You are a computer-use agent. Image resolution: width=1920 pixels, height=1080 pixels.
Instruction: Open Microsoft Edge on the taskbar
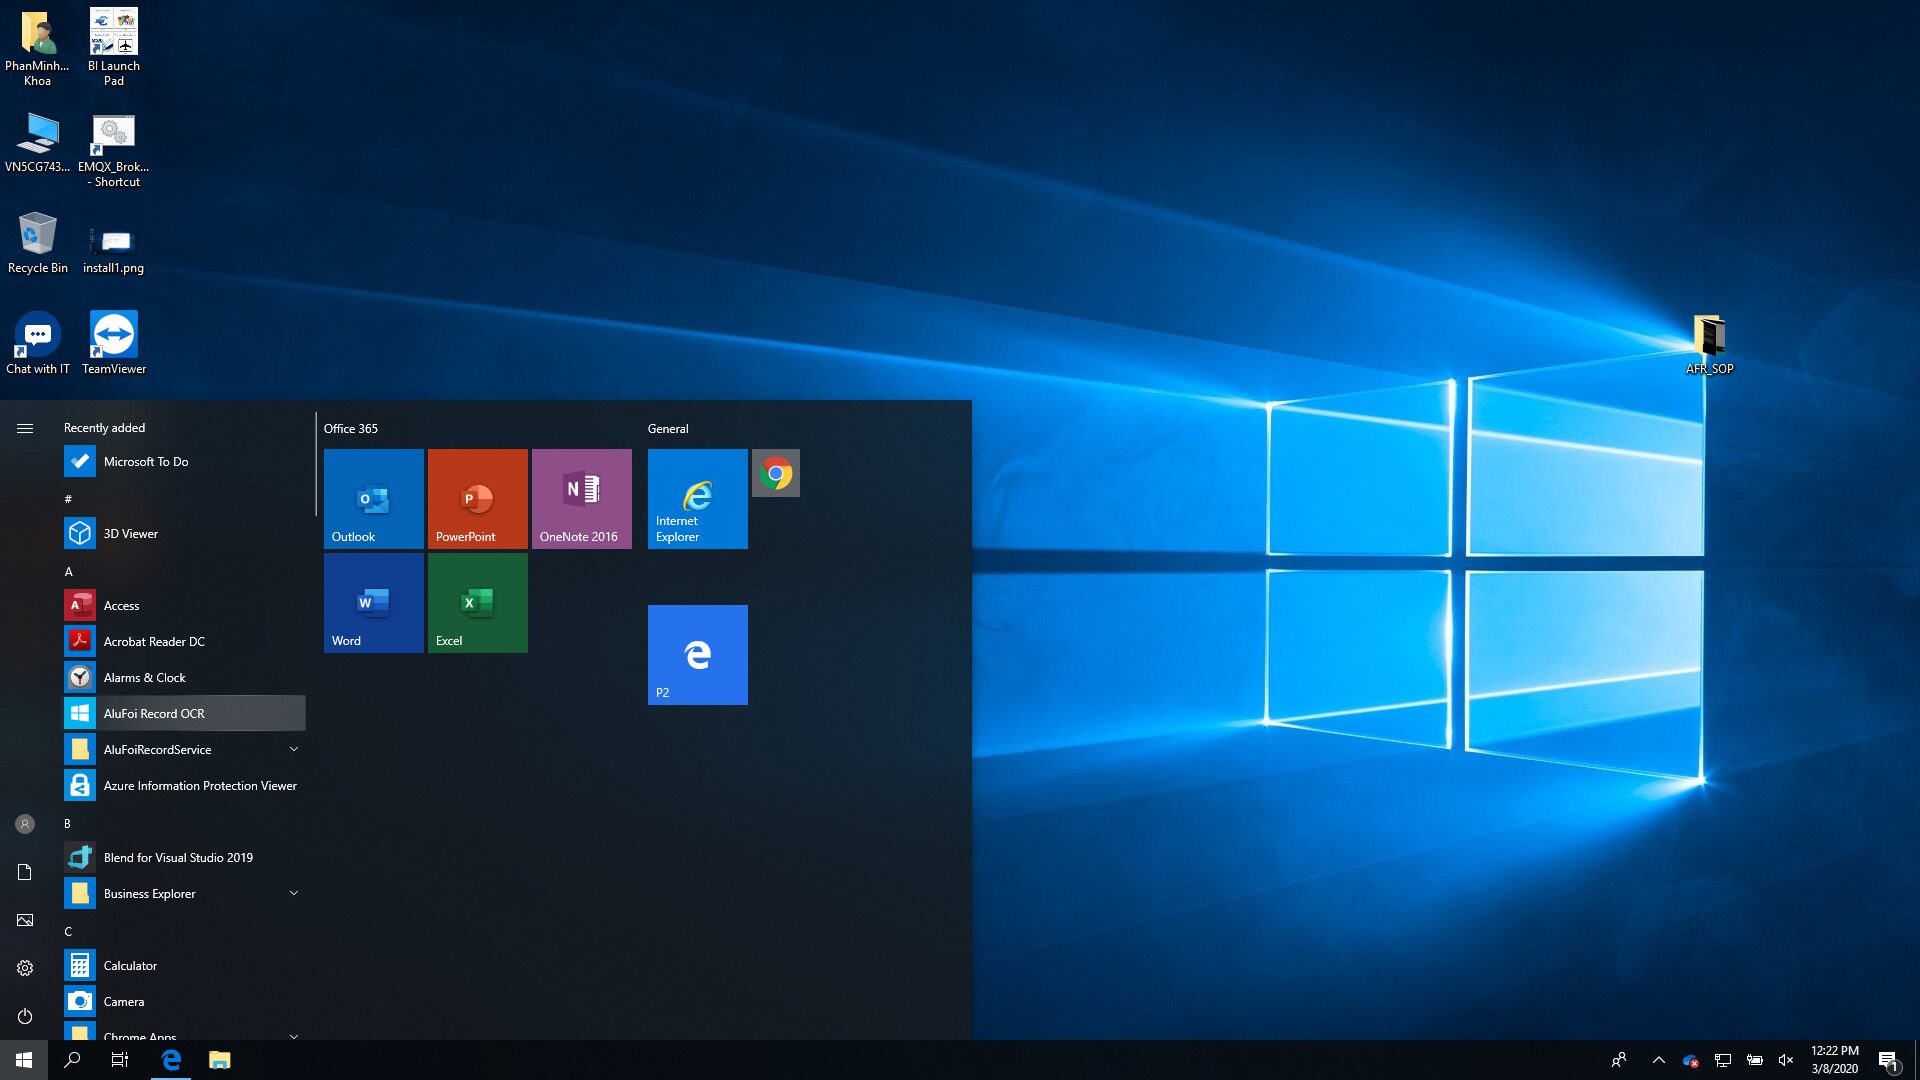click(x=171, y=1060)
